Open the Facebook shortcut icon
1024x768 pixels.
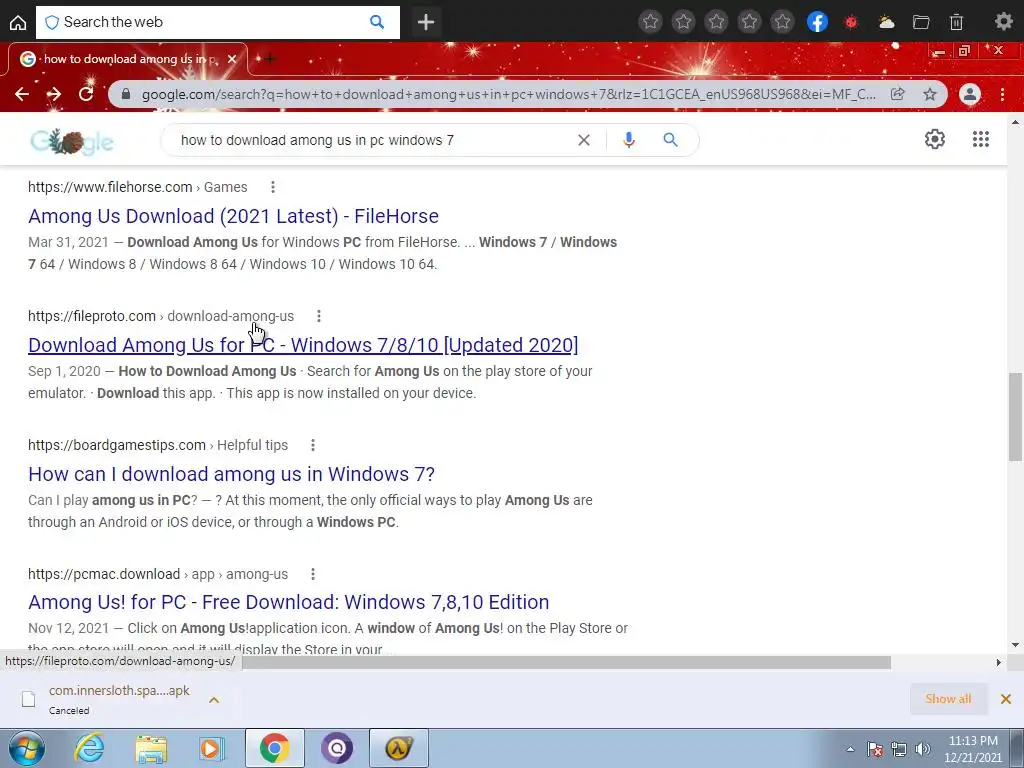coord(817,22)
